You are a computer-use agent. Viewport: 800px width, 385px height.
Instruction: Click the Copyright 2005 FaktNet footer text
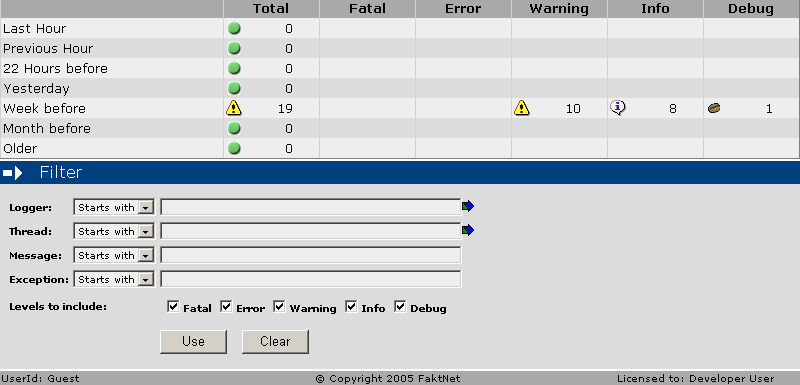click(388, 378)
